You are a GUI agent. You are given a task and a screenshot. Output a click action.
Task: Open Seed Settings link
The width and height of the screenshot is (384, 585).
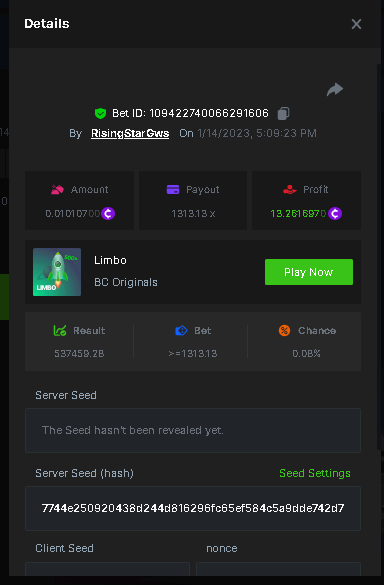coord(315,473)
